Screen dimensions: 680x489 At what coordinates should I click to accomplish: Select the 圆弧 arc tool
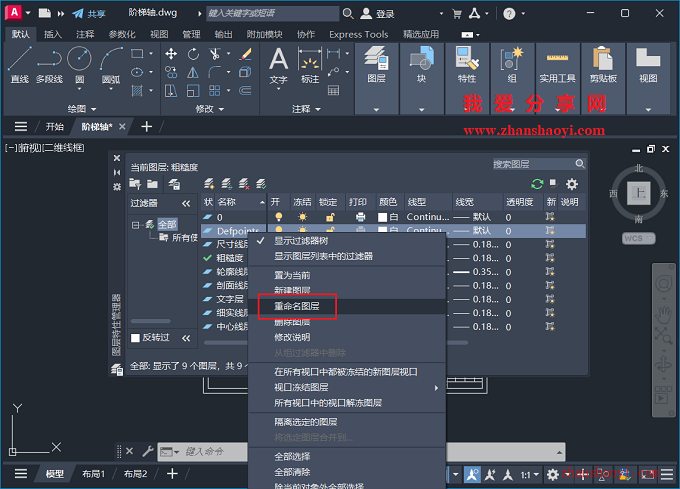pos(111,65)
